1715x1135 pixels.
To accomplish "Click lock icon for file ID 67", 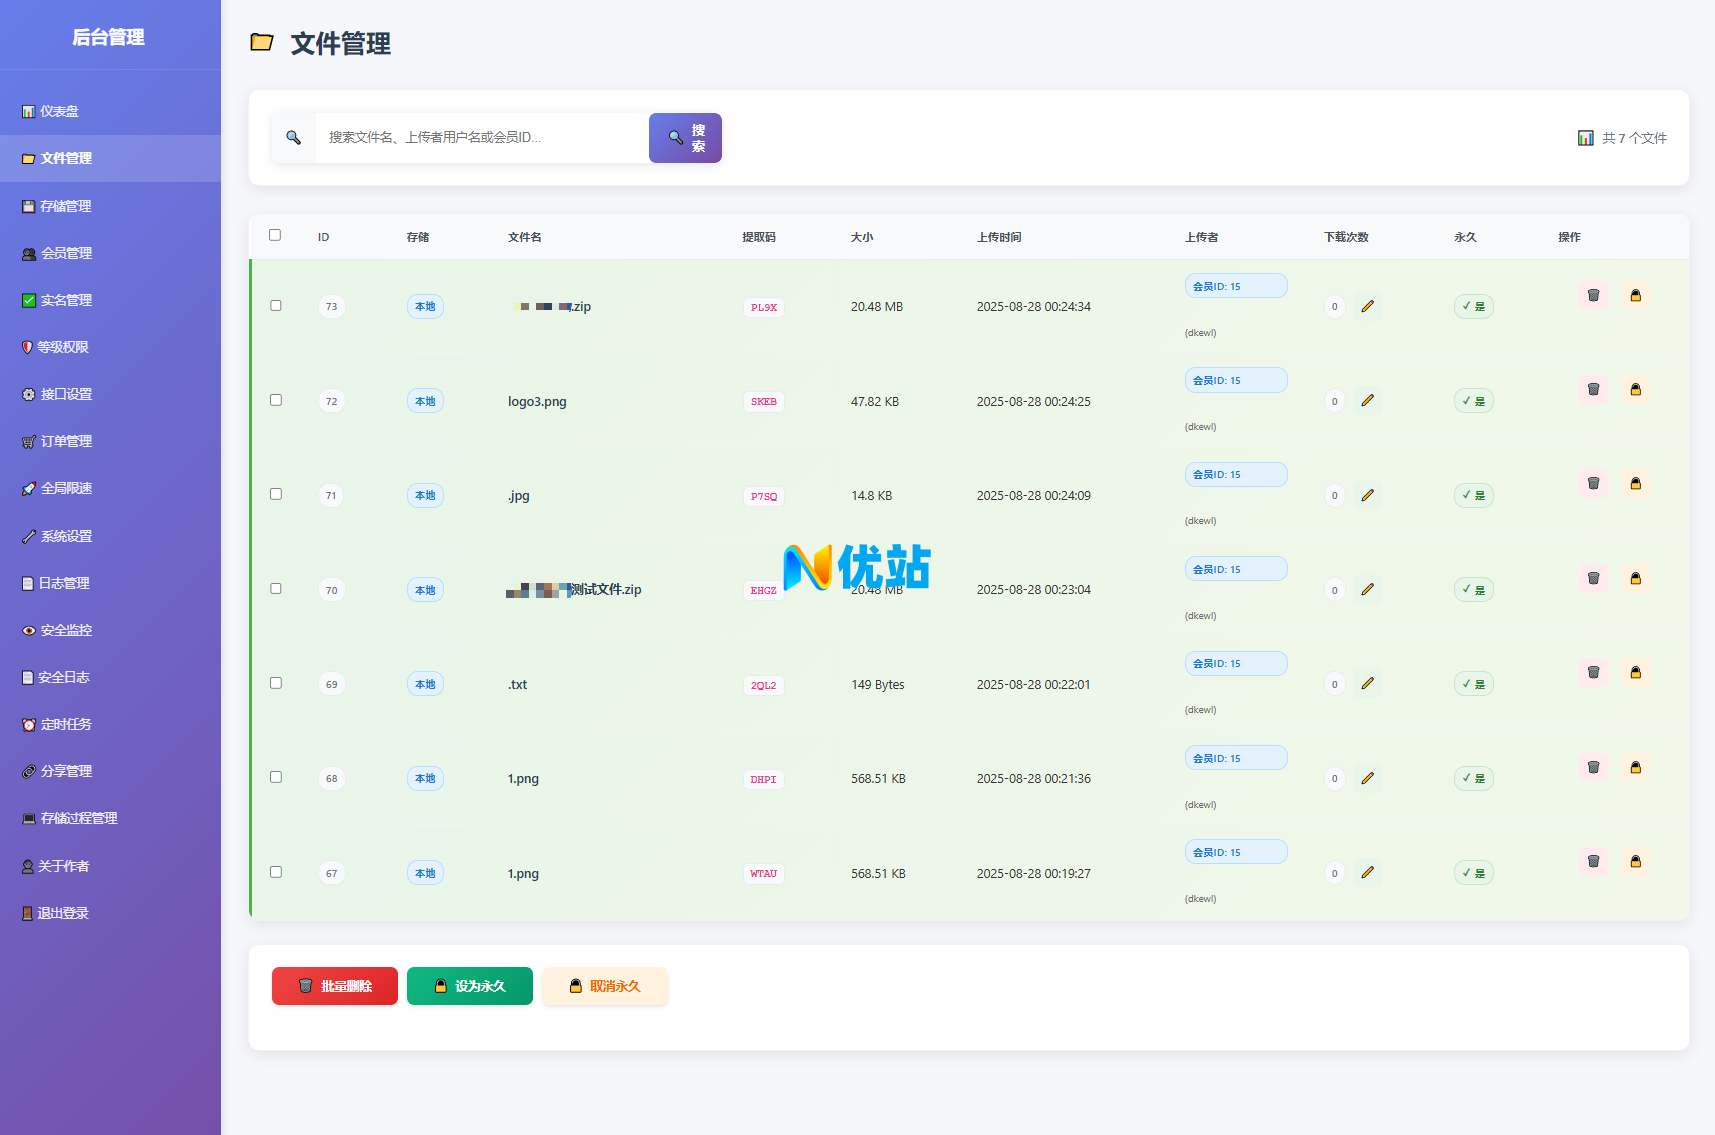I will [1635, 862].
